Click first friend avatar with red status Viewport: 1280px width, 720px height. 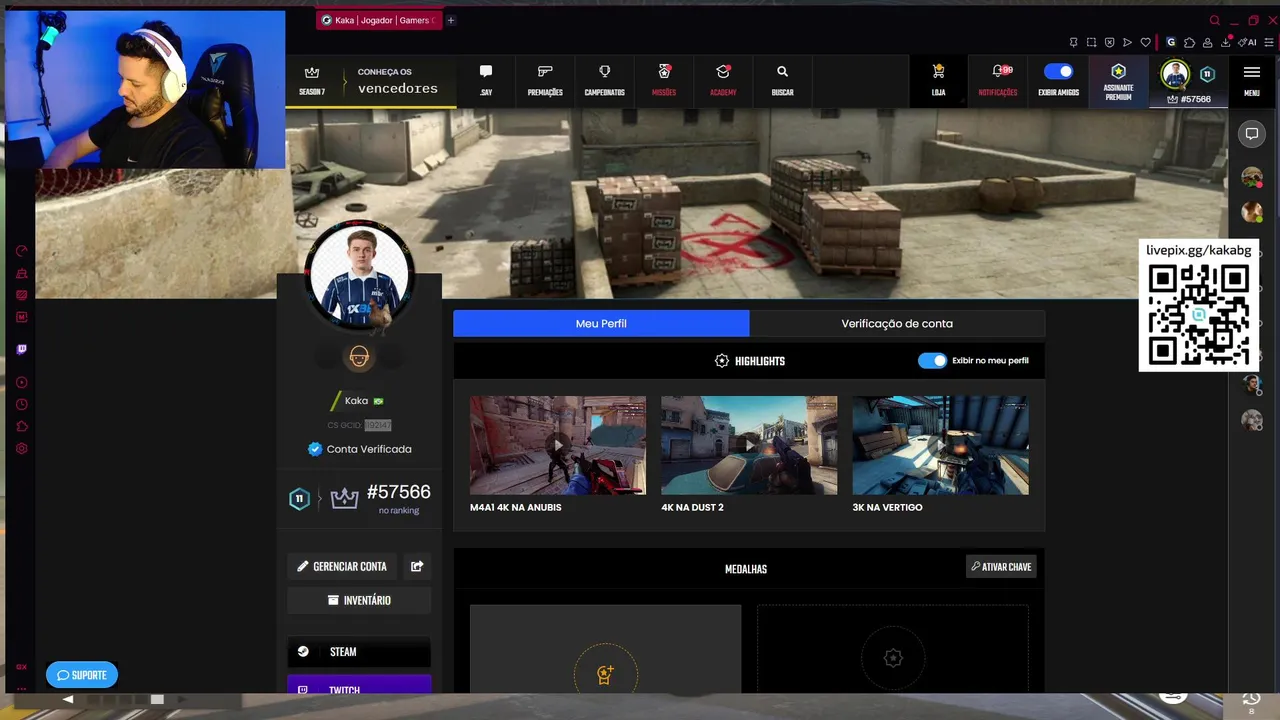(x=1252, y=178)
